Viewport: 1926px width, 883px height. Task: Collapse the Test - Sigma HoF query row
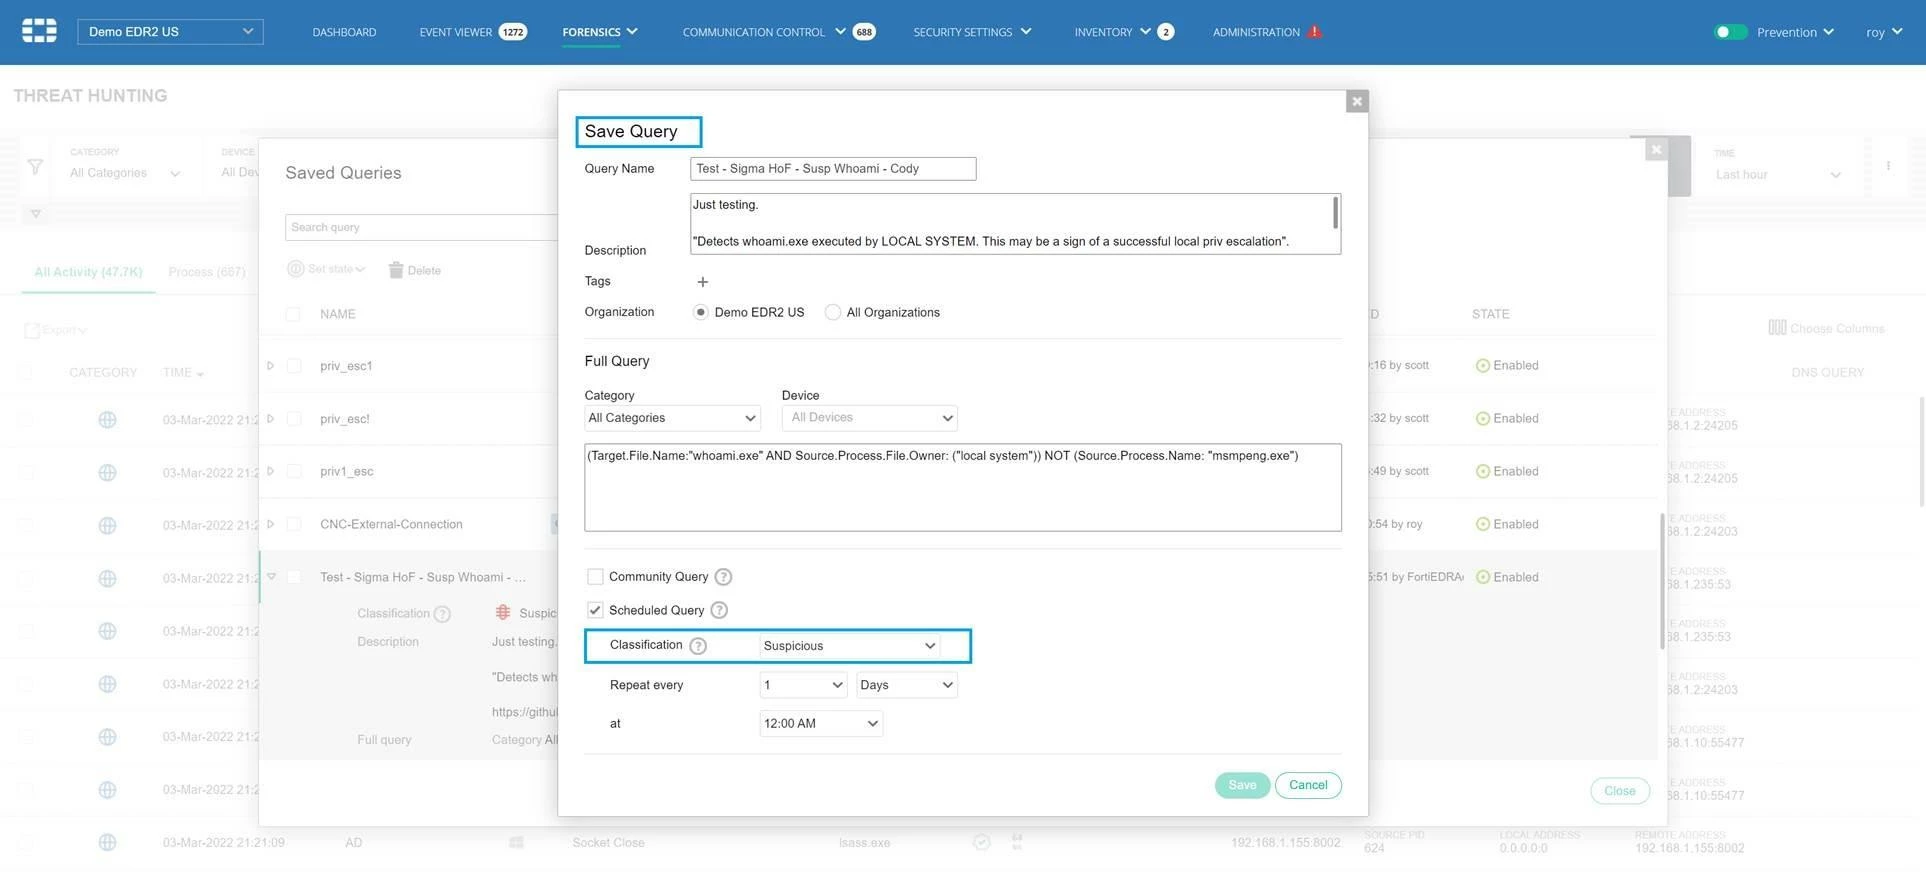click(x=271, y=577)
